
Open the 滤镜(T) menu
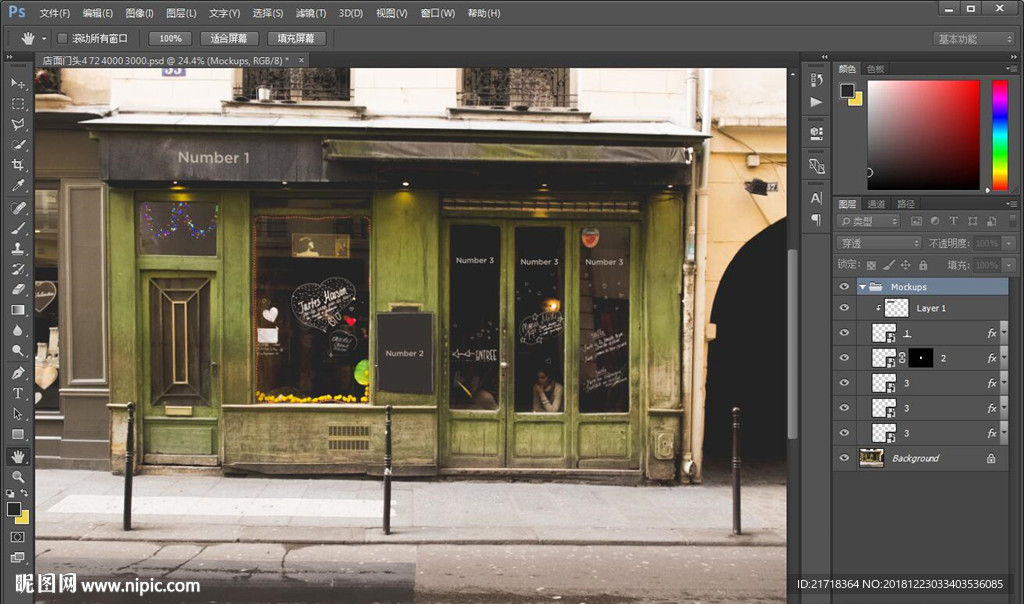pos(311,13)
